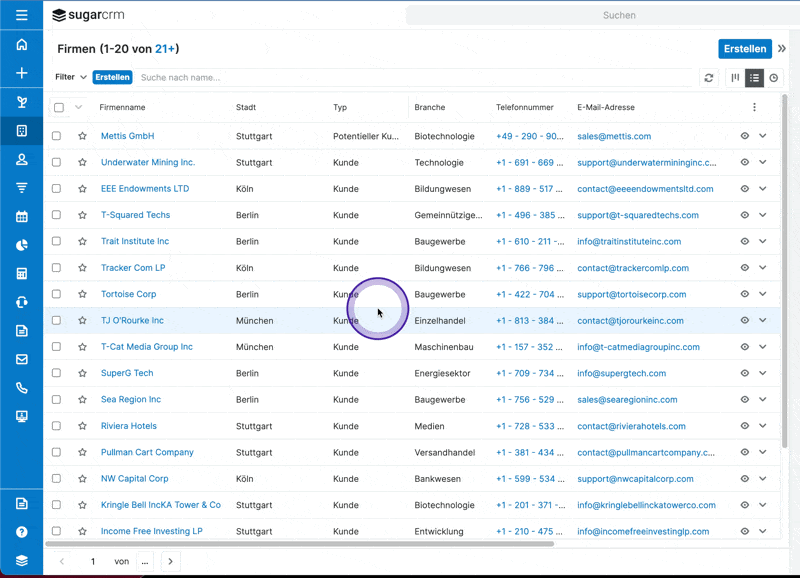Refresh the Firmen list
Screen dimensions: 800x578
(709, 77)
